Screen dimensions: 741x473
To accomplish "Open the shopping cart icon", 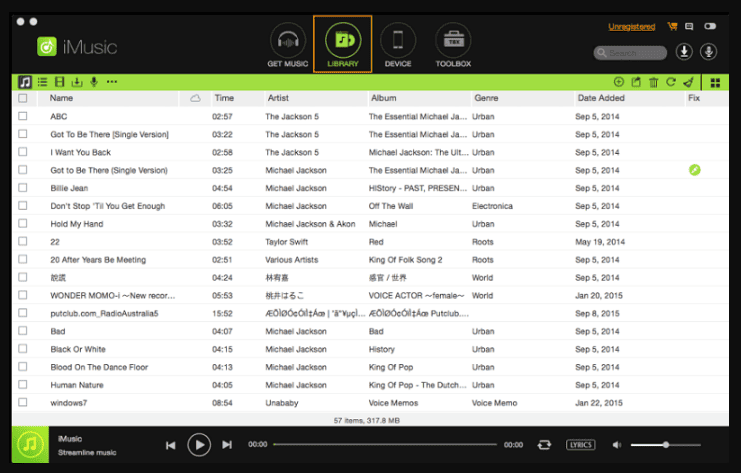I will pyautogui.click(x=672, y=26).
